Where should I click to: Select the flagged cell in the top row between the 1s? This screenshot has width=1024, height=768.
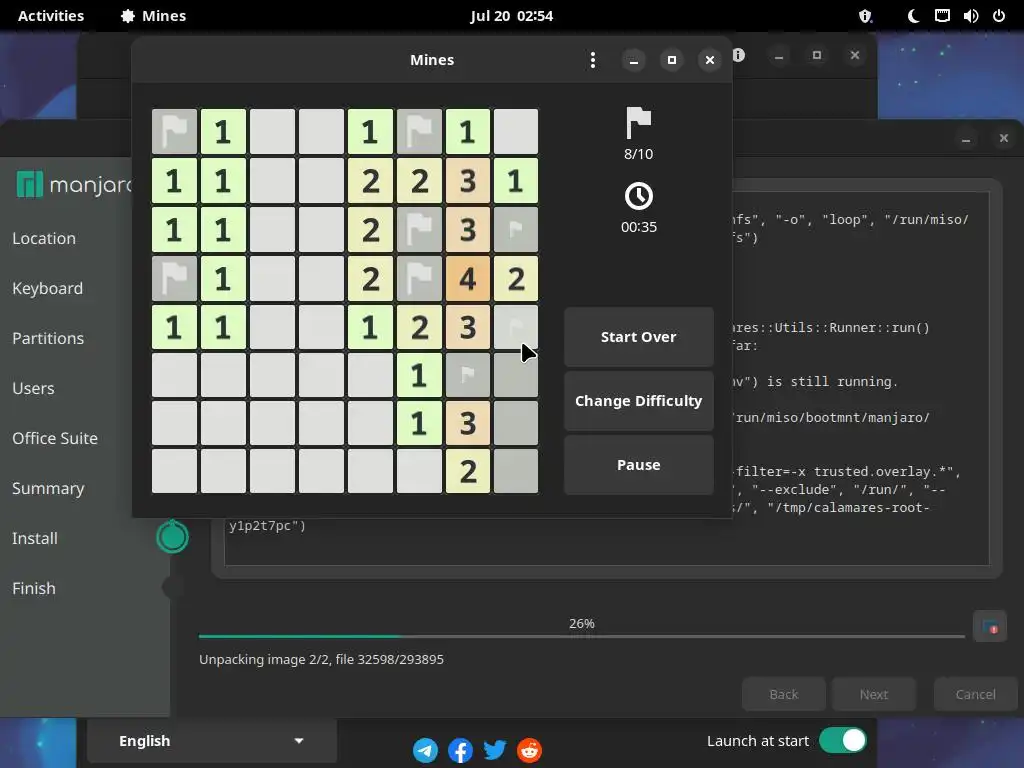[419, 132]
